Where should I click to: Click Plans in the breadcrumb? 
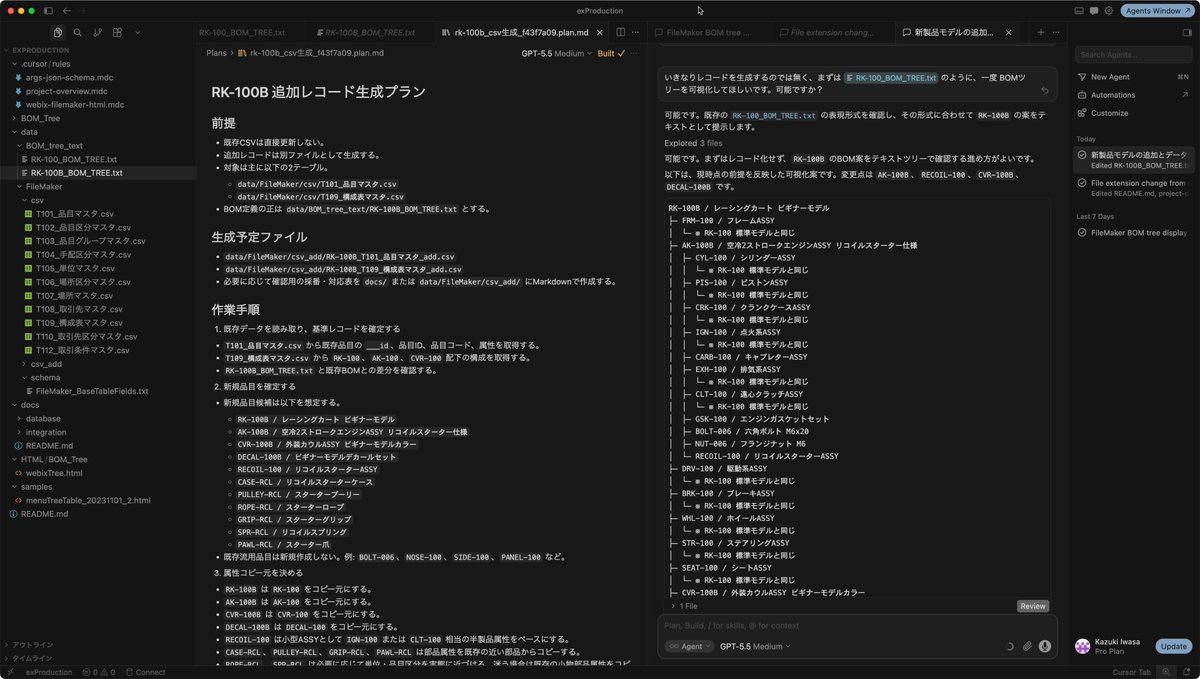coord(216,53)
